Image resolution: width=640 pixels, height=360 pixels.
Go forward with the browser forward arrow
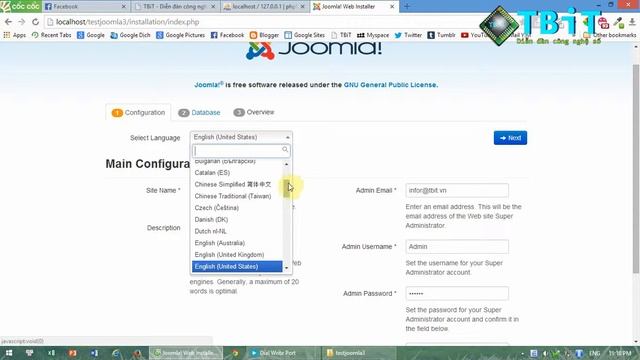click(x=22, y=22)
